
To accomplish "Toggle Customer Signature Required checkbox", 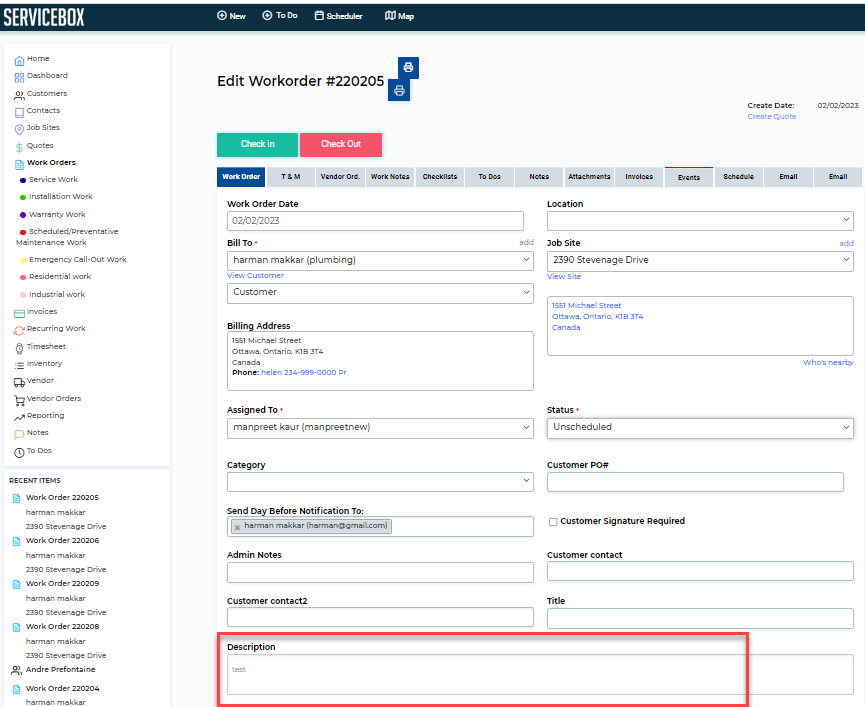I will click(553, 522).
